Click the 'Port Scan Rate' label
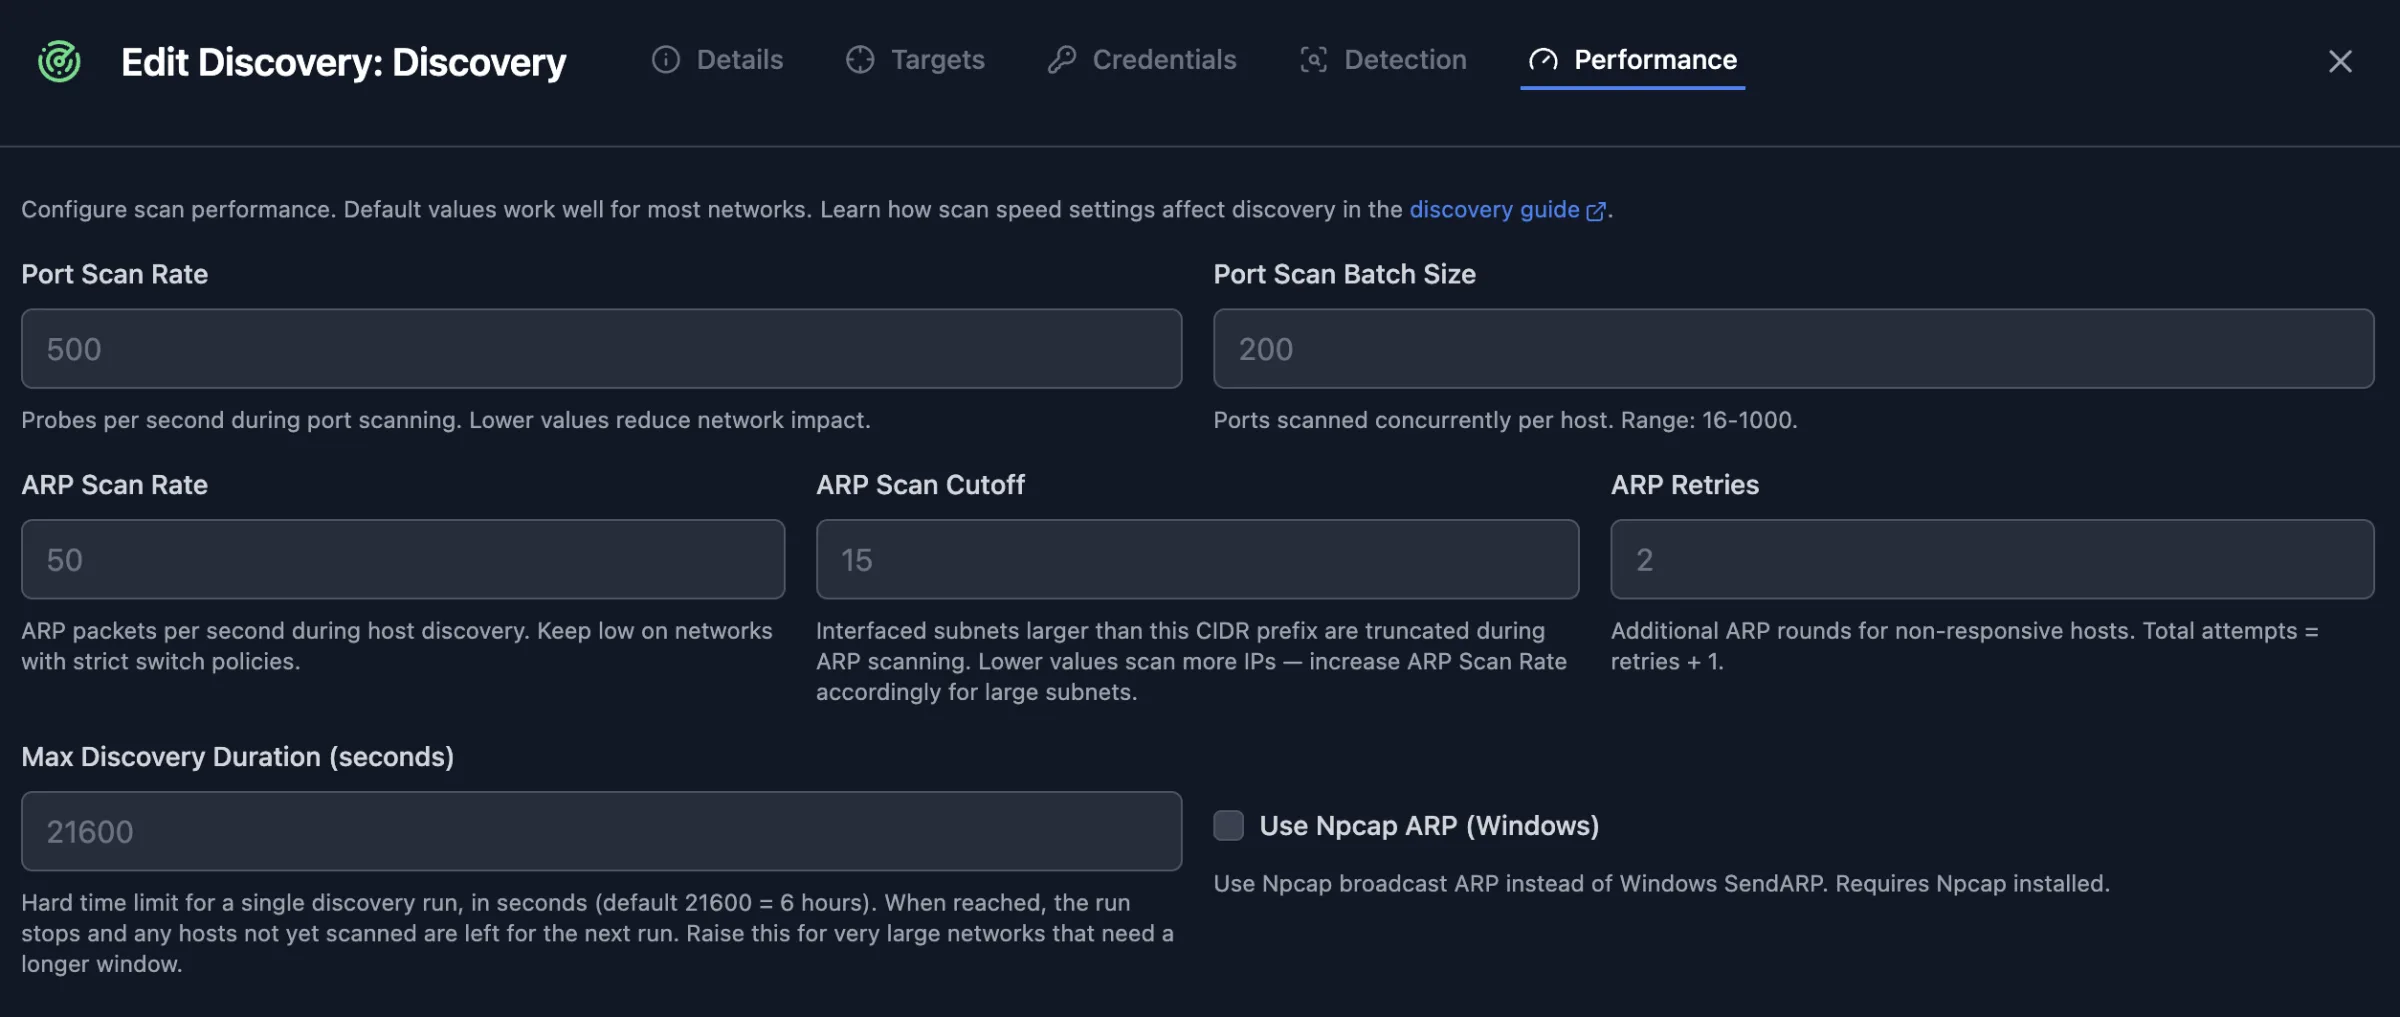 114,274
